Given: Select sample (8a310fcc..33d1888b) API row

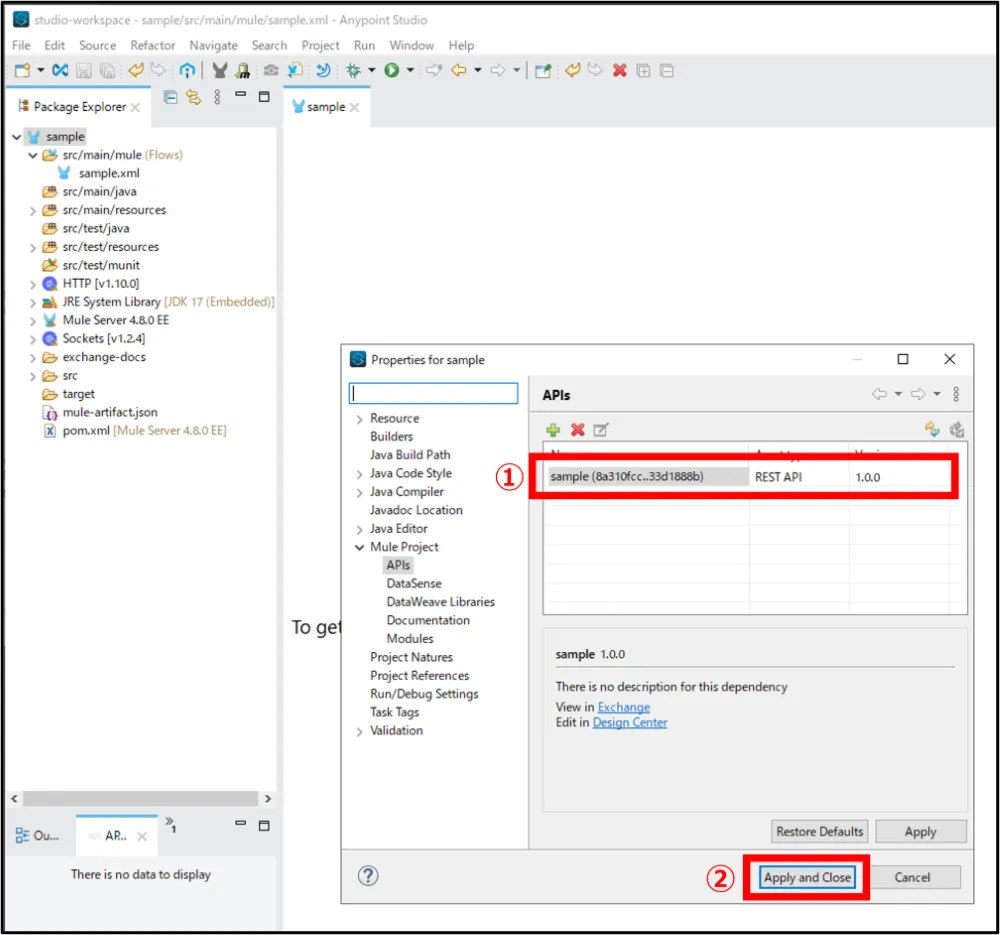Looking at the screenshot, I should click(746, 477).
